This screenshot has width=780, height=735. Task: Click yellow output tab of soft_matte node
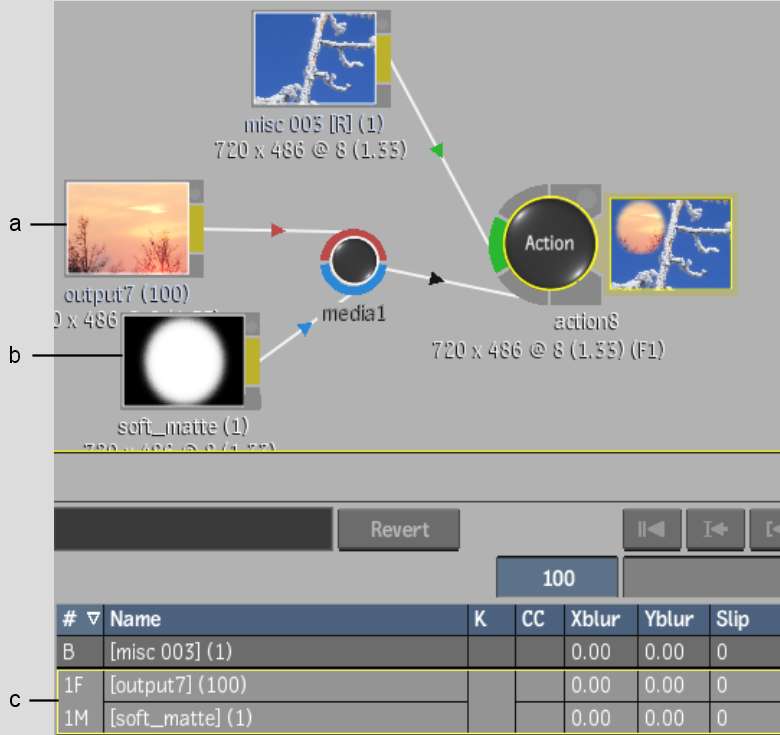click(x=253, y=361)
